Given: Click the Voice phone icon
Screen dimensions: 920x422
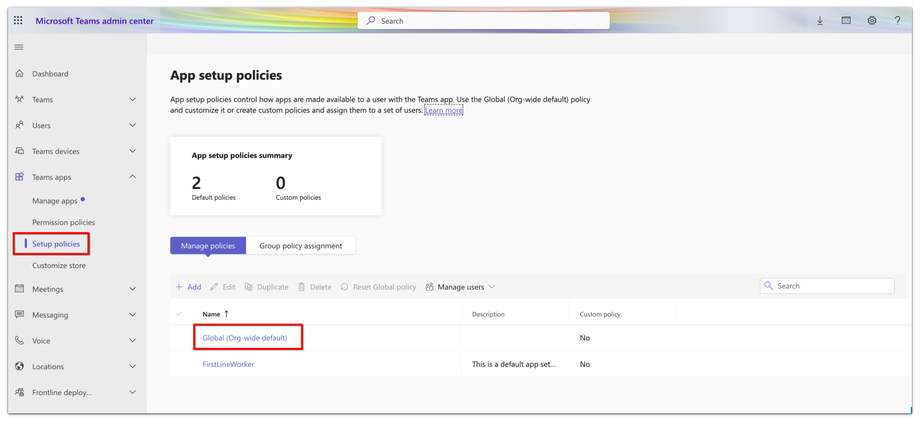Looking at the screenshot, I should [19, 341].
